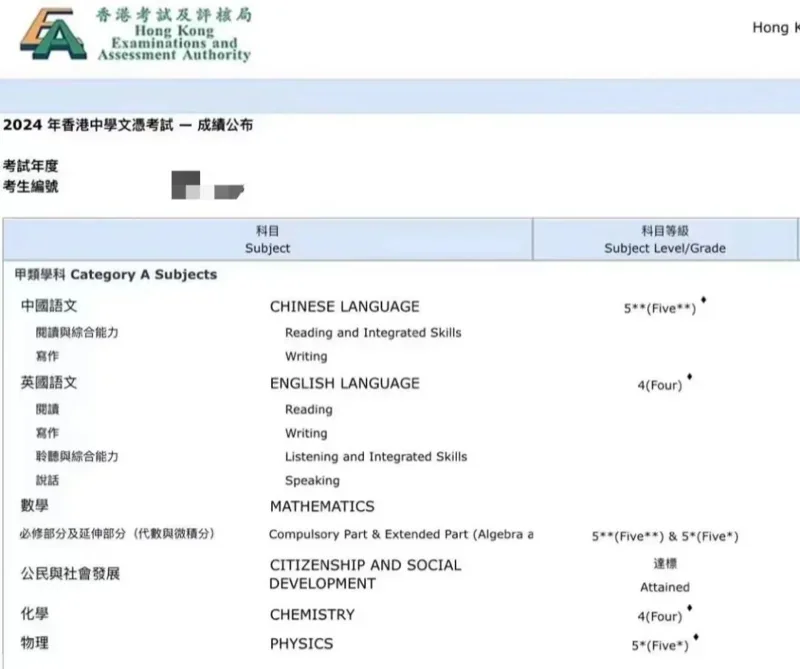Click the '5**(Five**) & 5*(Five*)' Mathematics grade

[x=665, y=536]
